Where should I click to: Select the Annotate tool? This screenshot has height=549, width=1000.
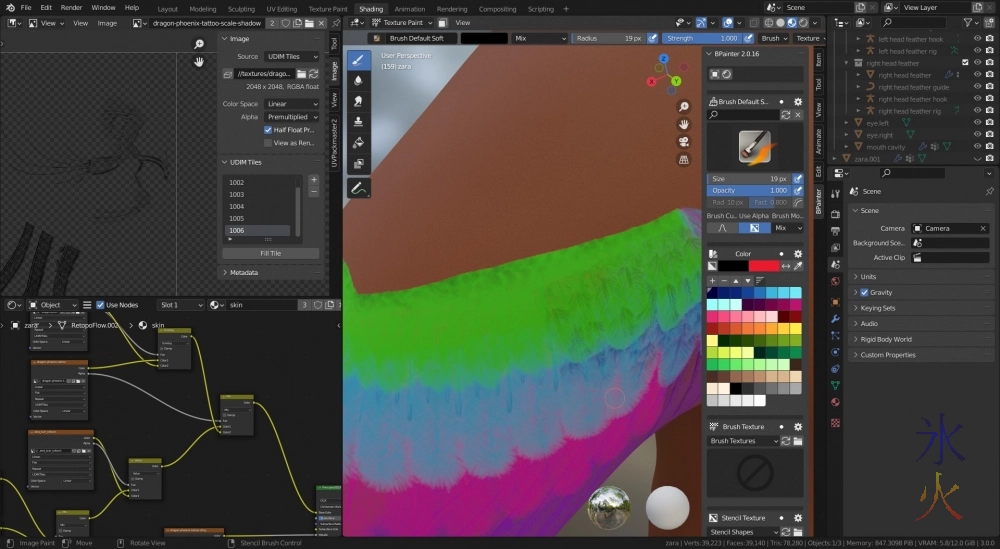click(359, 188)
